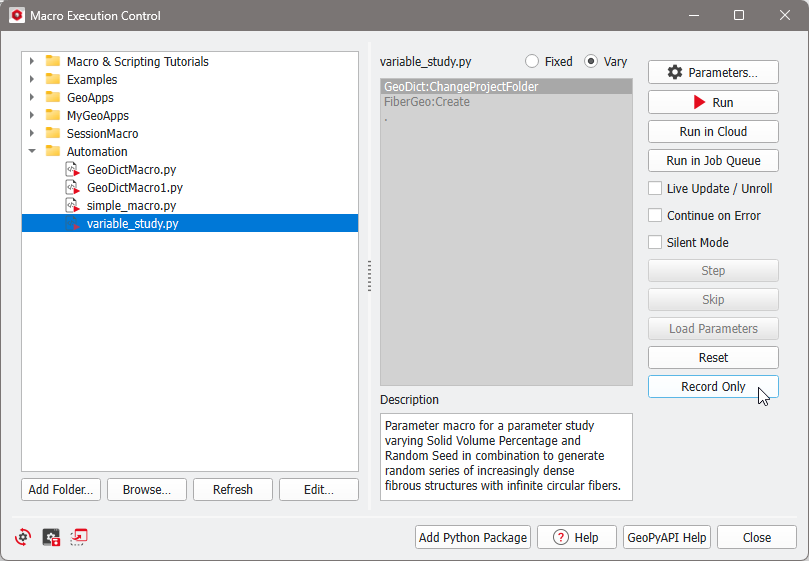Screen dimensions: 809x561
Task: Refresh the macro folder list
Action: pos(233,489)
